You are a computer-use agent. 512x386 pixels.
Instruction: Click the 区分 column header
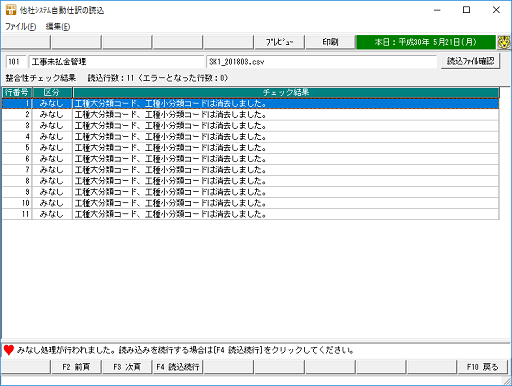tap(52, 92)
